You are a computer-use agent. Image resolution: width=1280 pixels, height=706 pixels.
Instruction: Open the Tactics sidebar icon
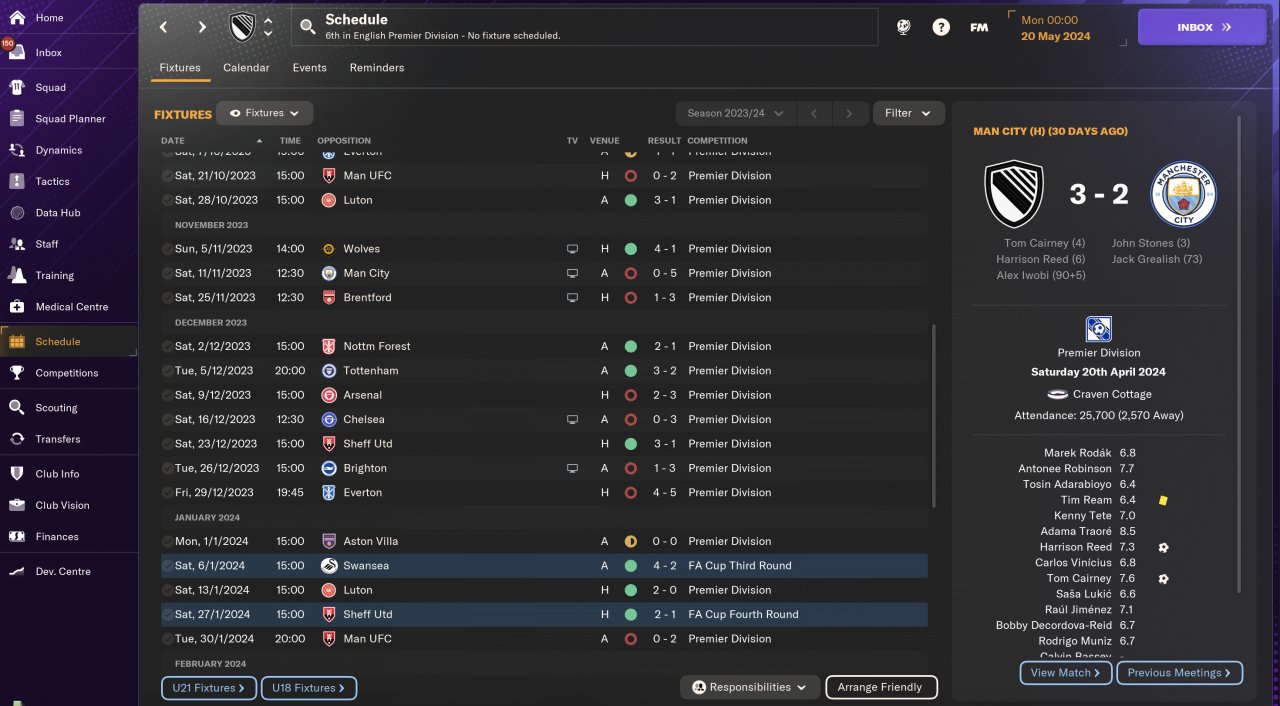17,181
